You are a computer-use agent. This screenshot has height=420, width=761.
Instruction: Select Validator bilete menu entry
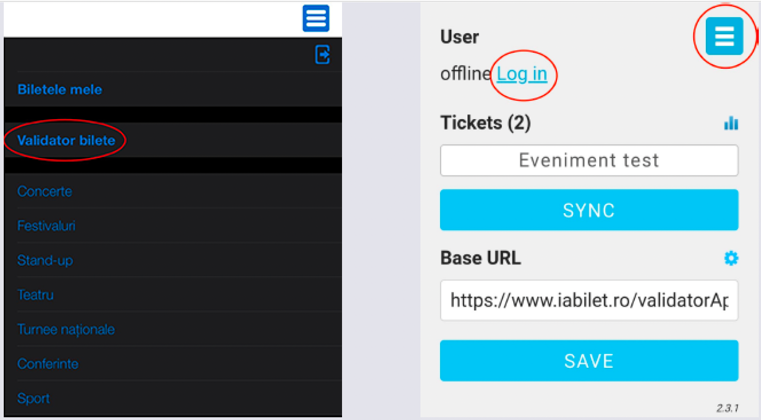(66, 141)
